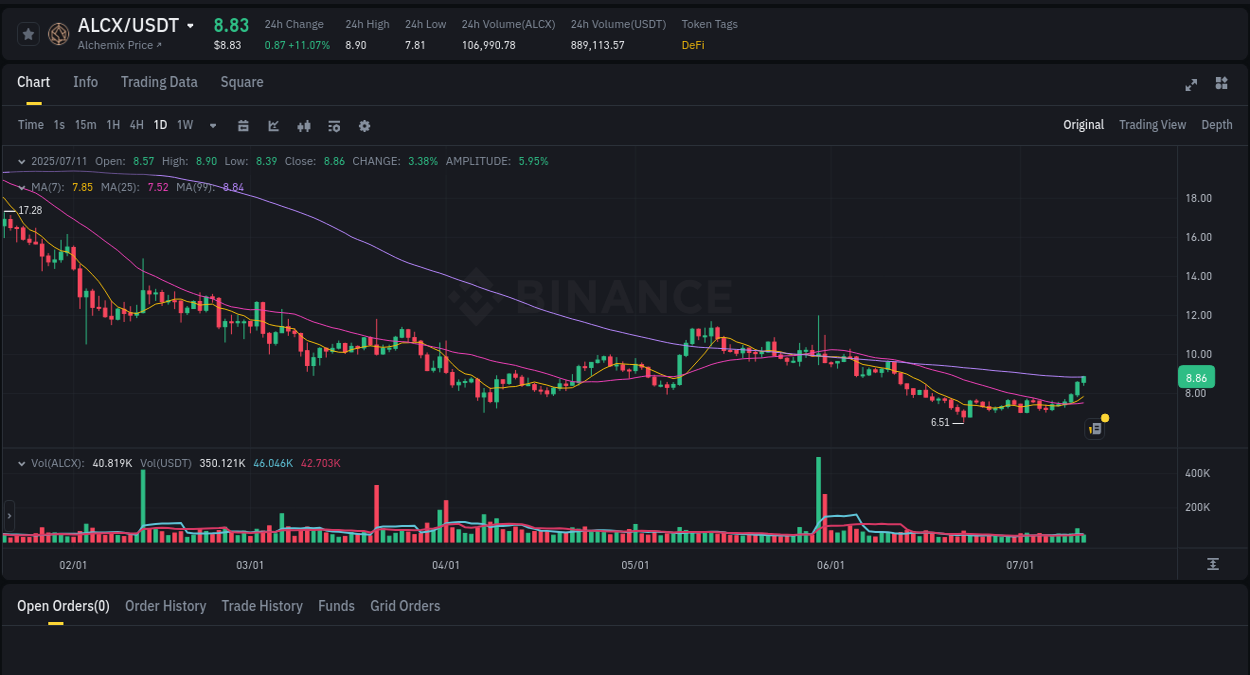The height and width of the screenshot is (675, 1250).
Task: Click the alert icon near the latest candle
Action: click(1094, 427)
